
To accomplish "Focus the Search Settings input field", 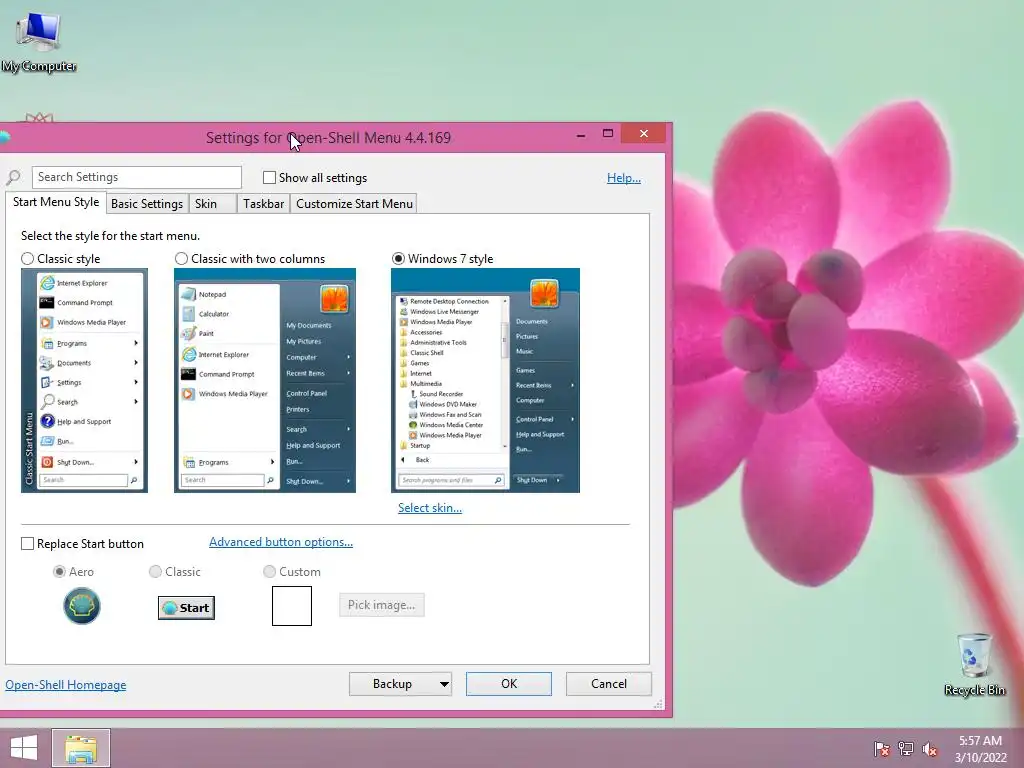I will point(136,177).
